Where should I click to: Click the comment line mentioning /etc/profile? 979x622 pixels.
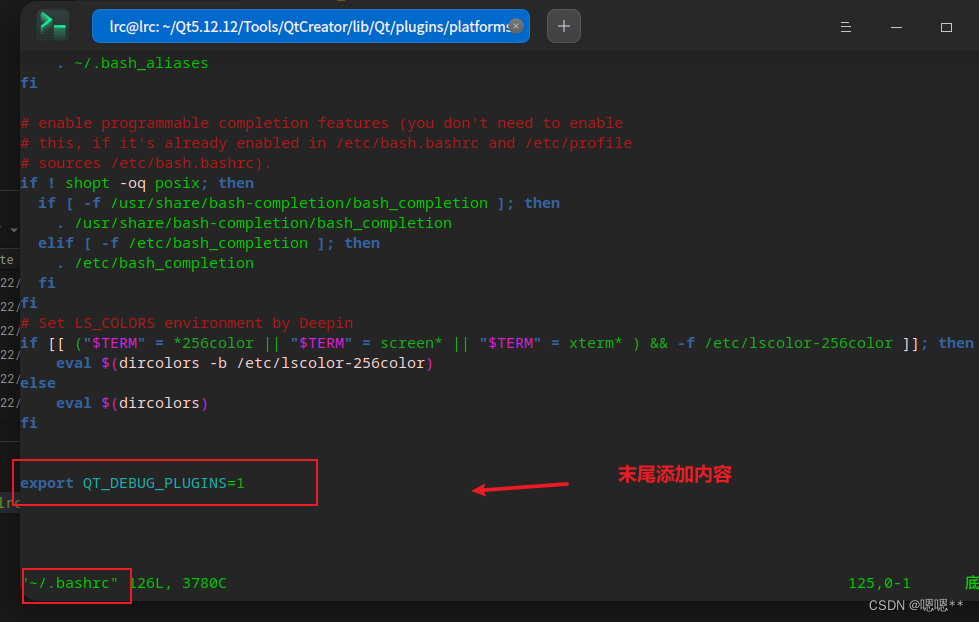tap(326, 143)
